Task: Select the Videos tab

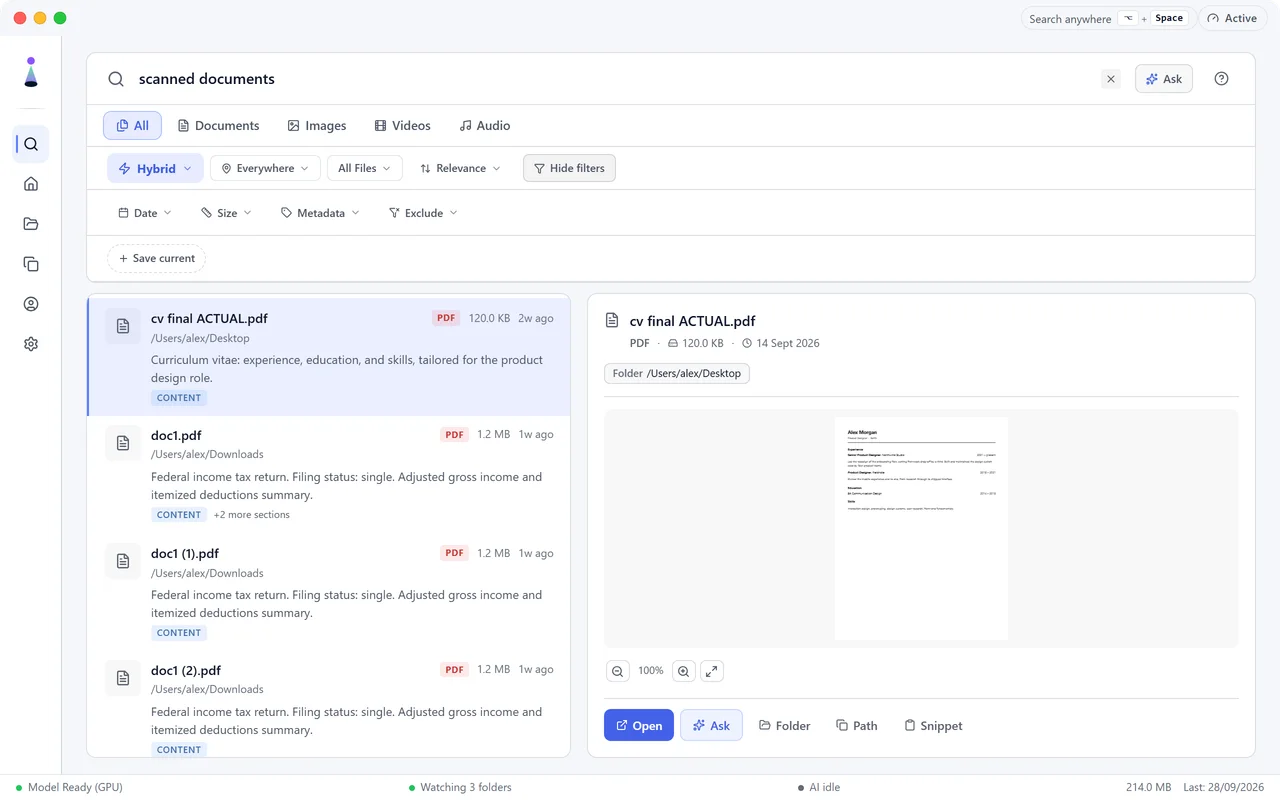Action: pyautogui.click(x=402, y=125)
